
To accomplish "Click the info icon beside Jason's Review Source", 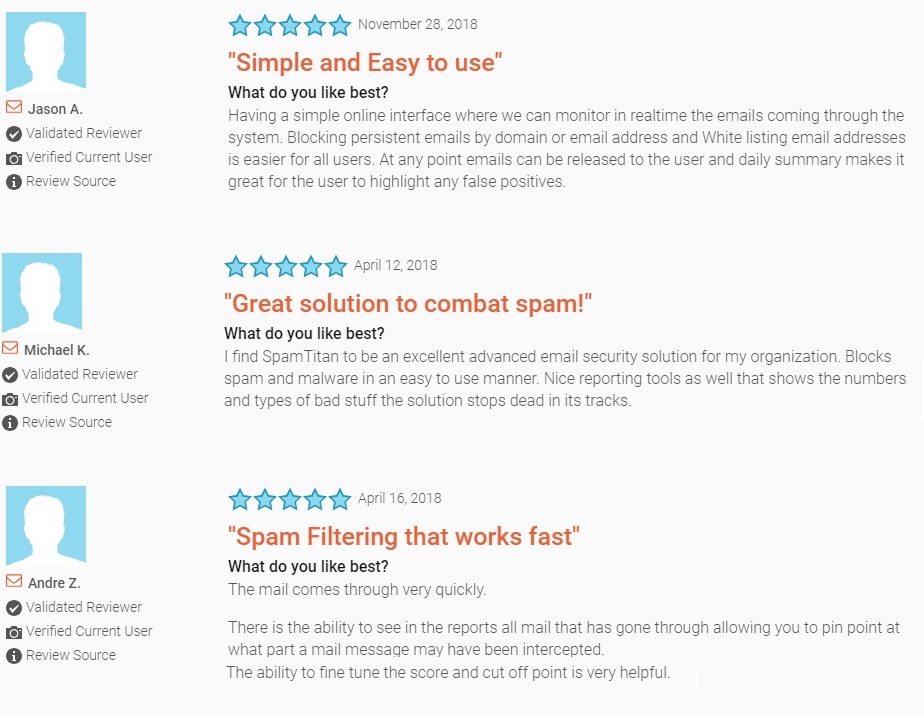I will [14, 182].
